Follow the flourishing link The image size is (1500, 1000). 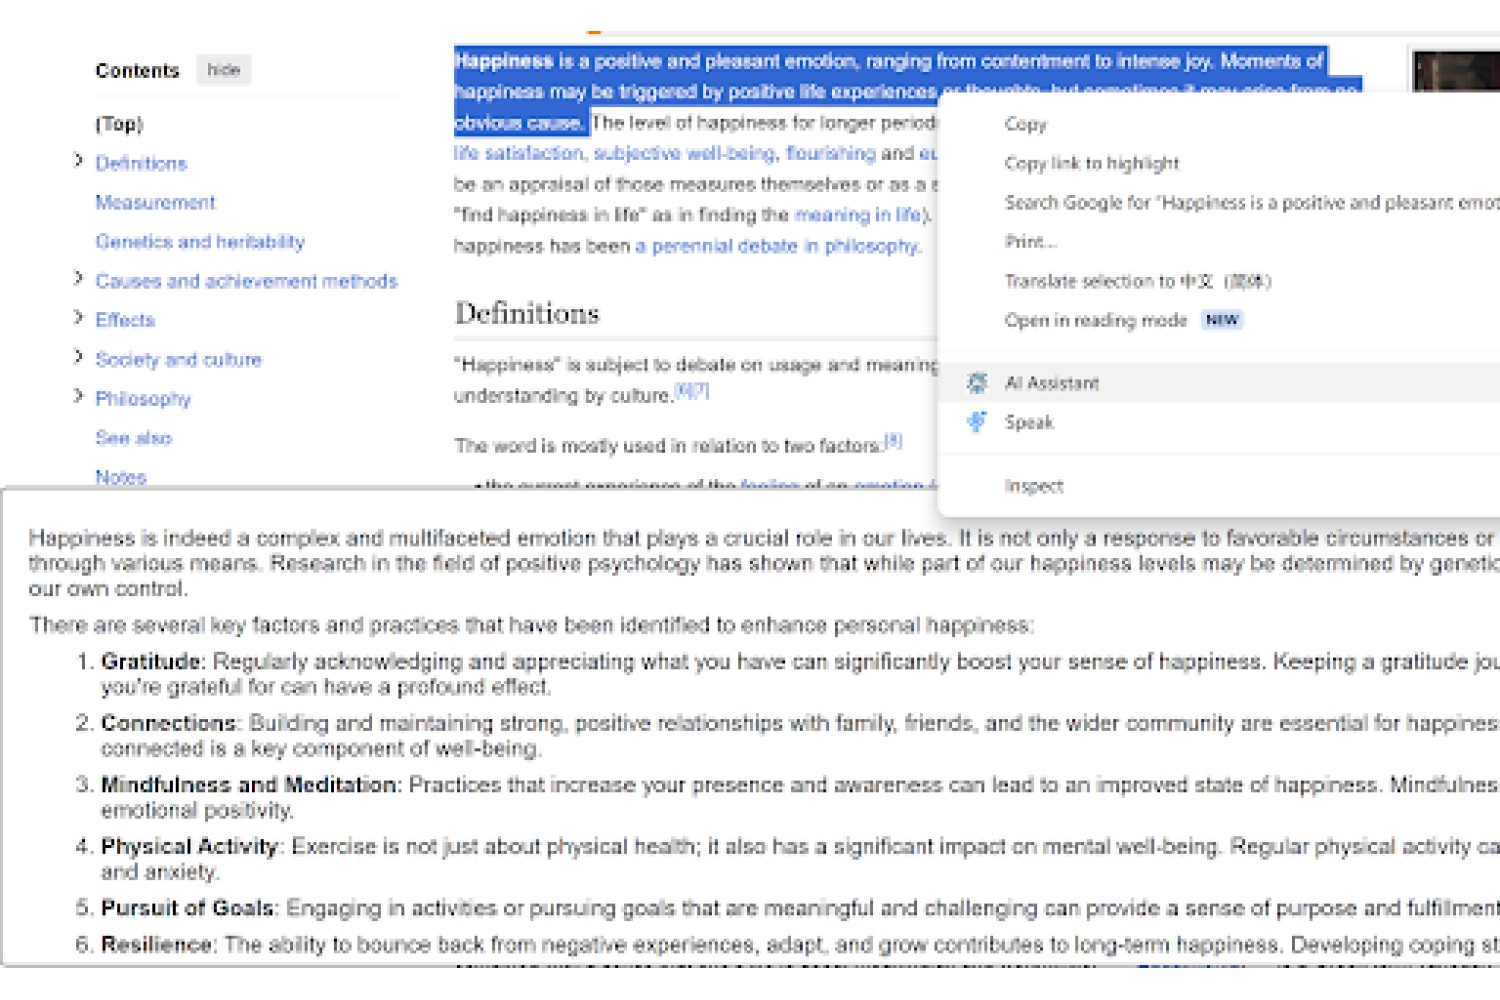click(830, 153)
